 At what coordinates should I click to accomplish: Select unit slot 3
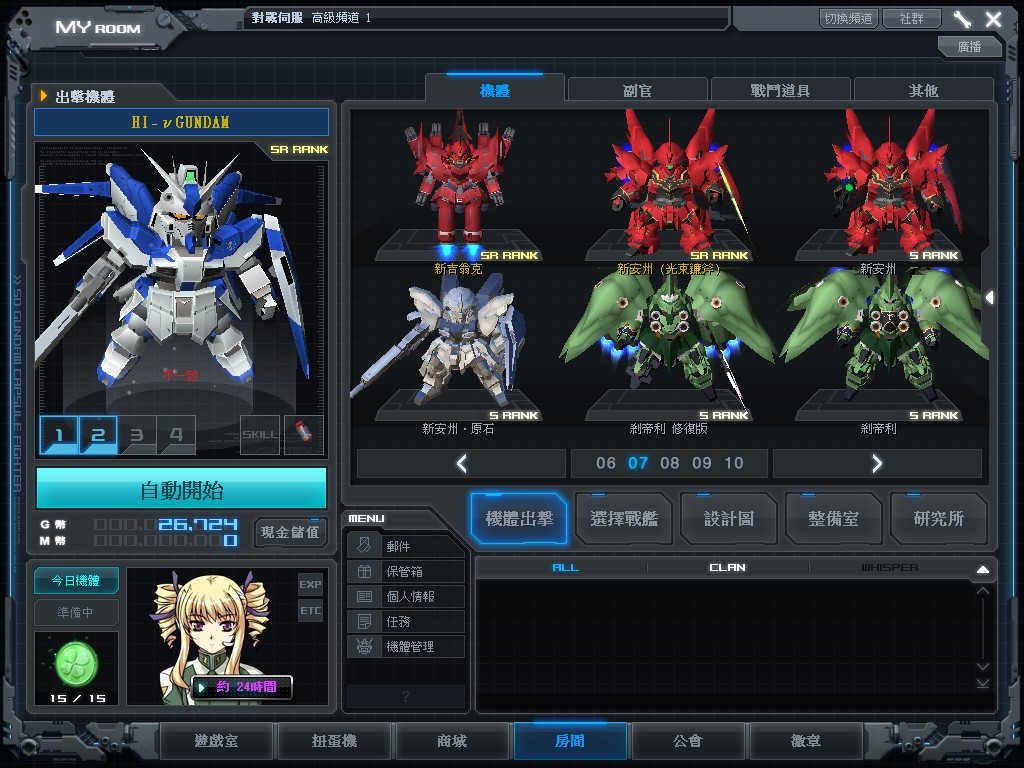click(x=137, y=435)
